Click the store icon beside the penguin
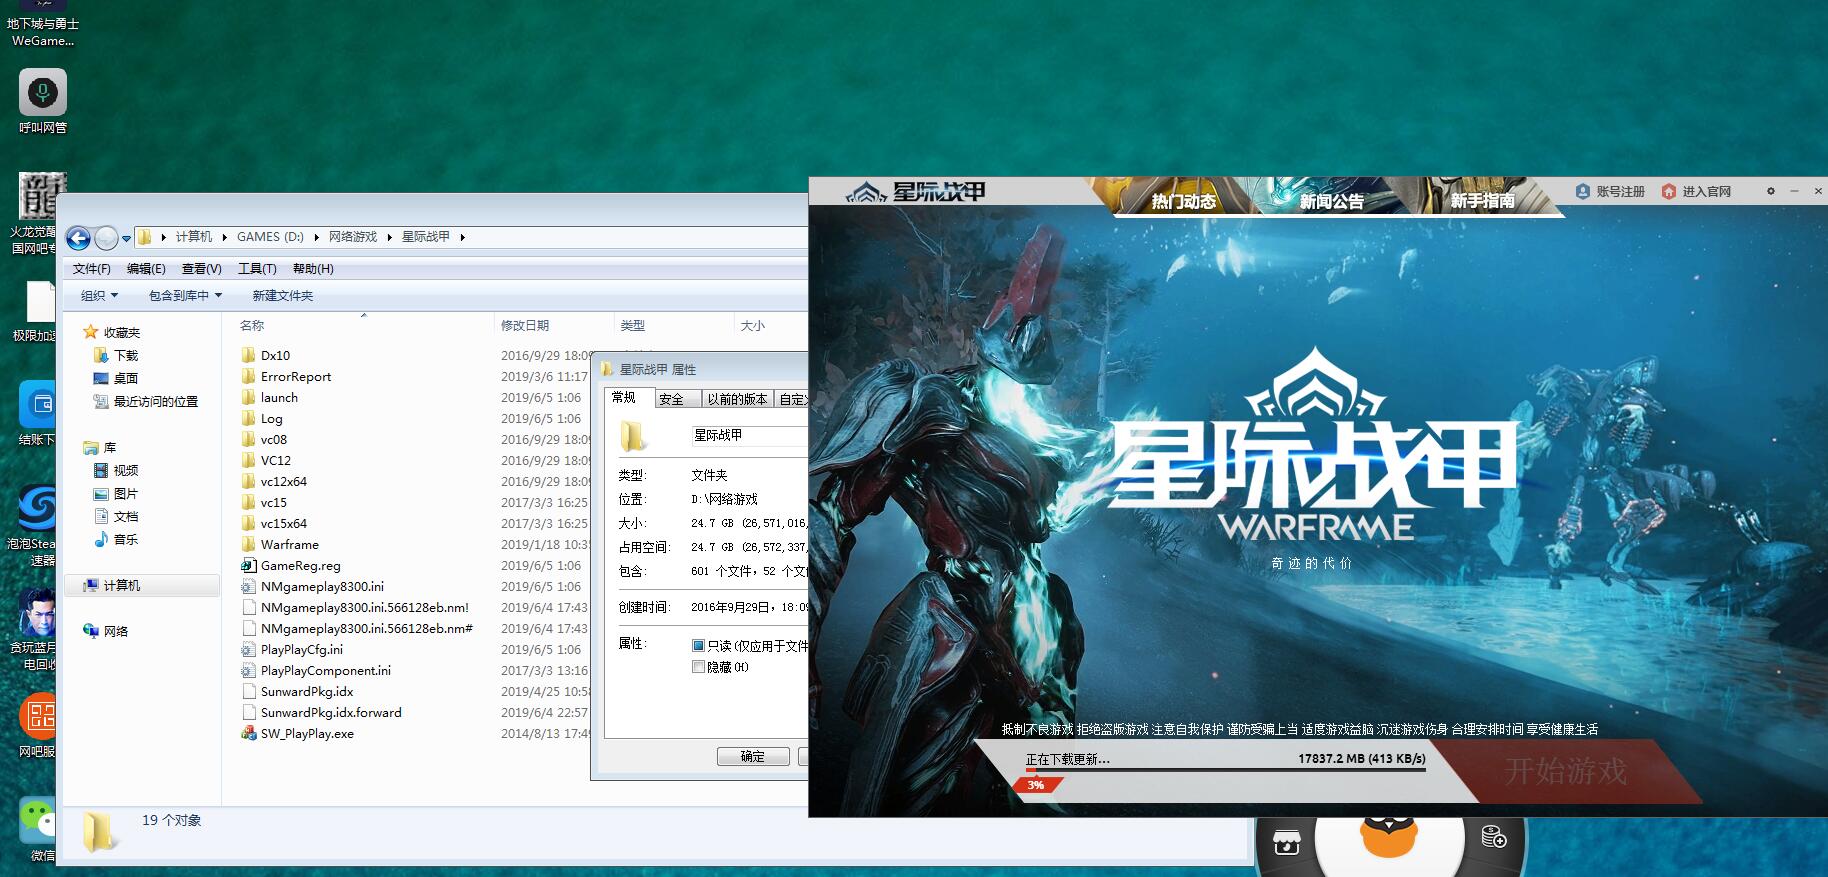 tap(1286, 842)
